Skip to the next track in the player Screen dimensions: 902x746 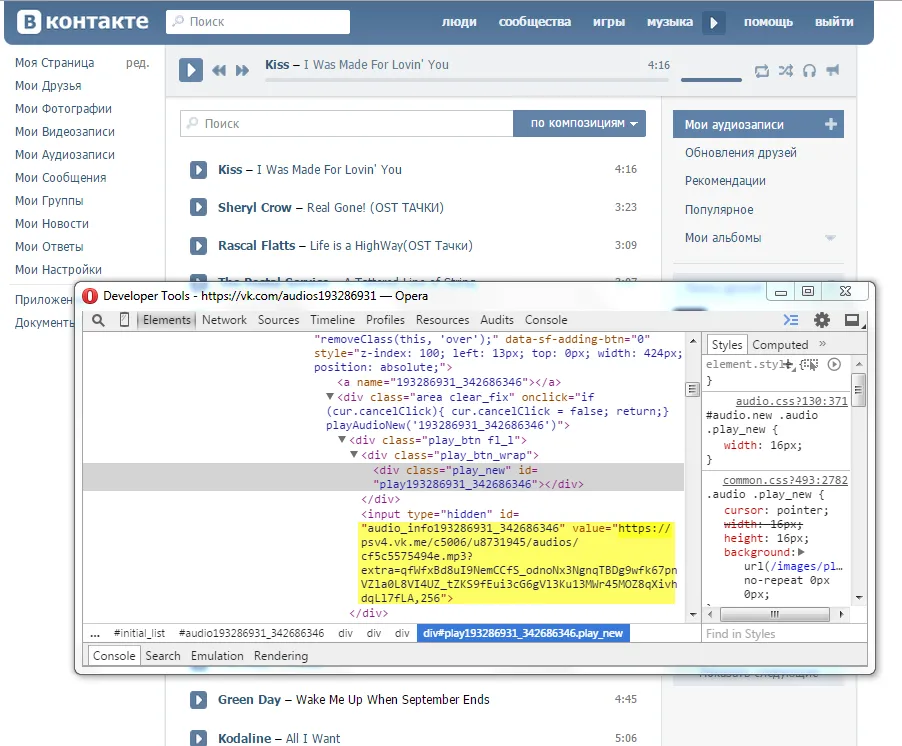point(242,70)
